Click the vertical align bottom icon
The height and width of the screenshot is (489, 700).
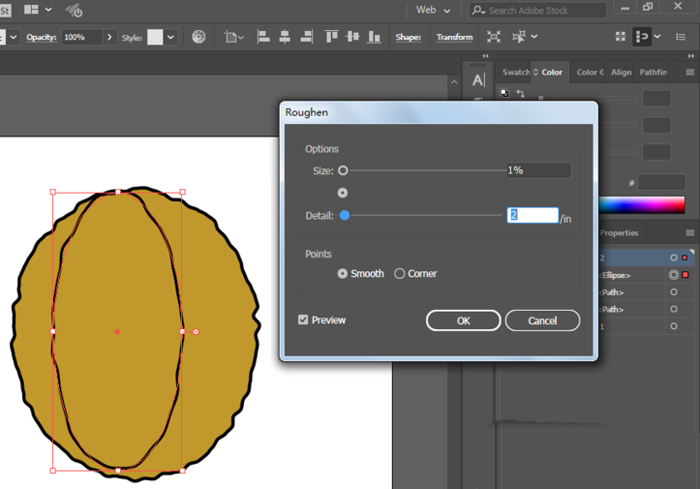373,37
